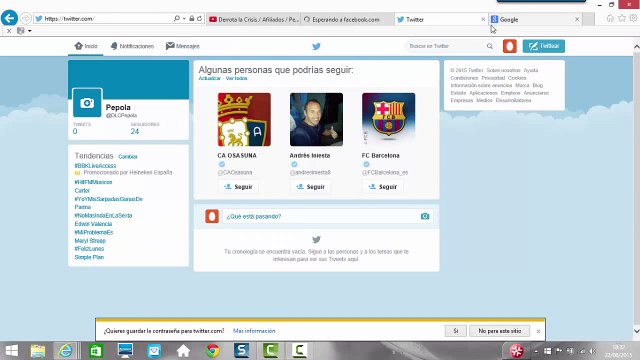
Task: Open the Pepola profile name link
Action: pyautogui.click(x=118, y=107)
